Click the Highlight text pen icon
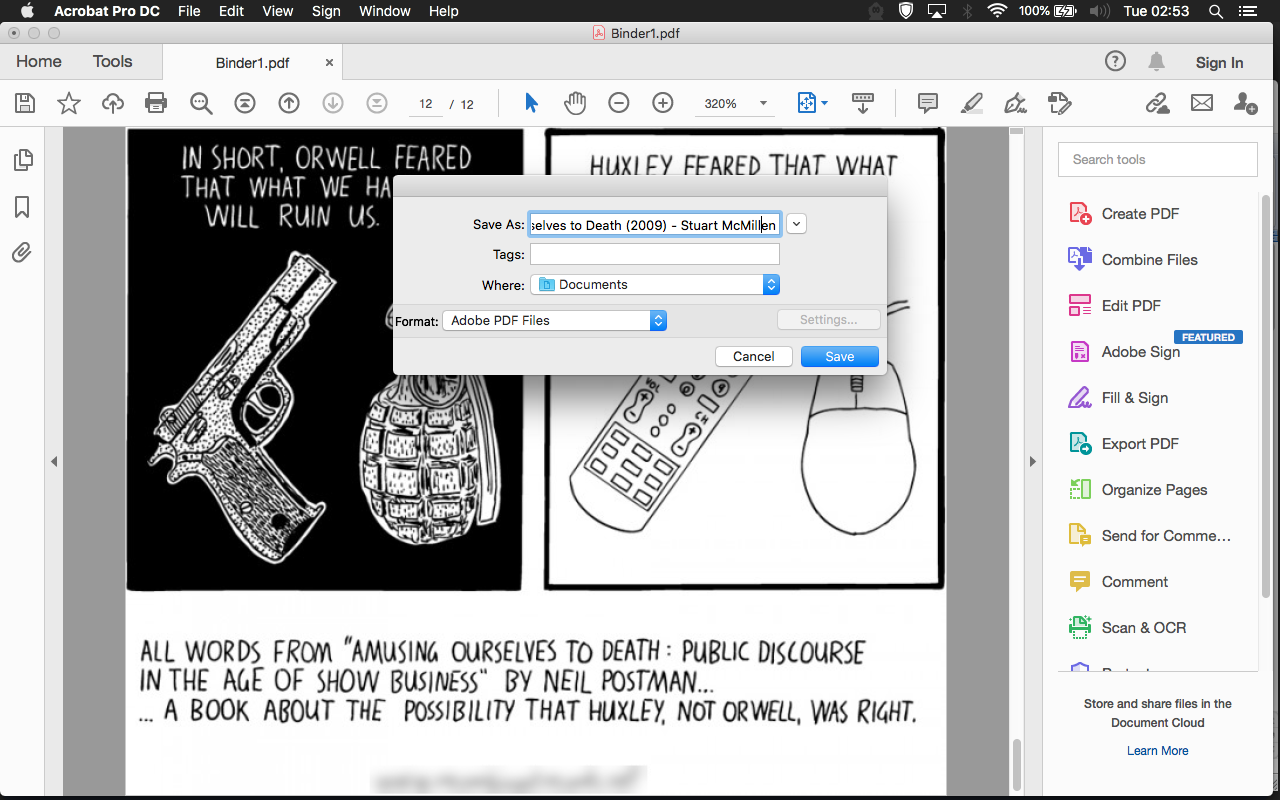 (x=971, y=103)
